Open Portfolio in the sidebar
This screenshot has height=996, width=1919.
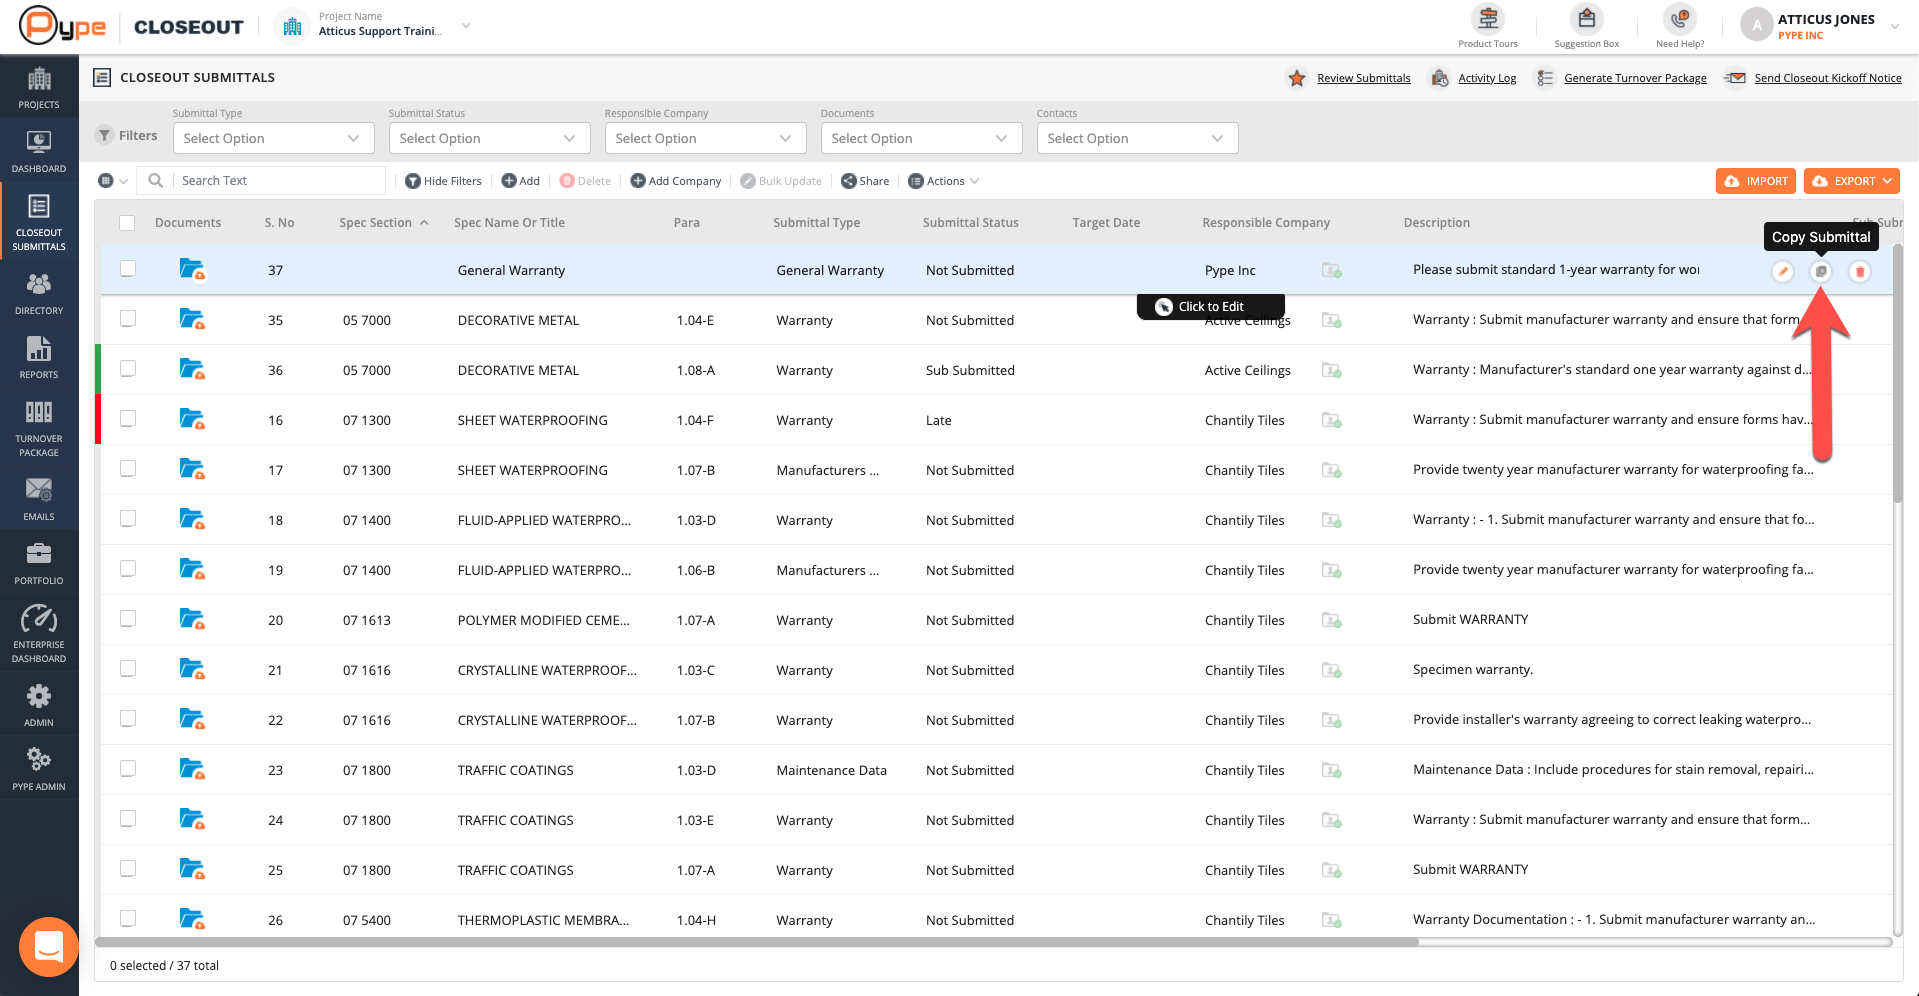[39, 563]
